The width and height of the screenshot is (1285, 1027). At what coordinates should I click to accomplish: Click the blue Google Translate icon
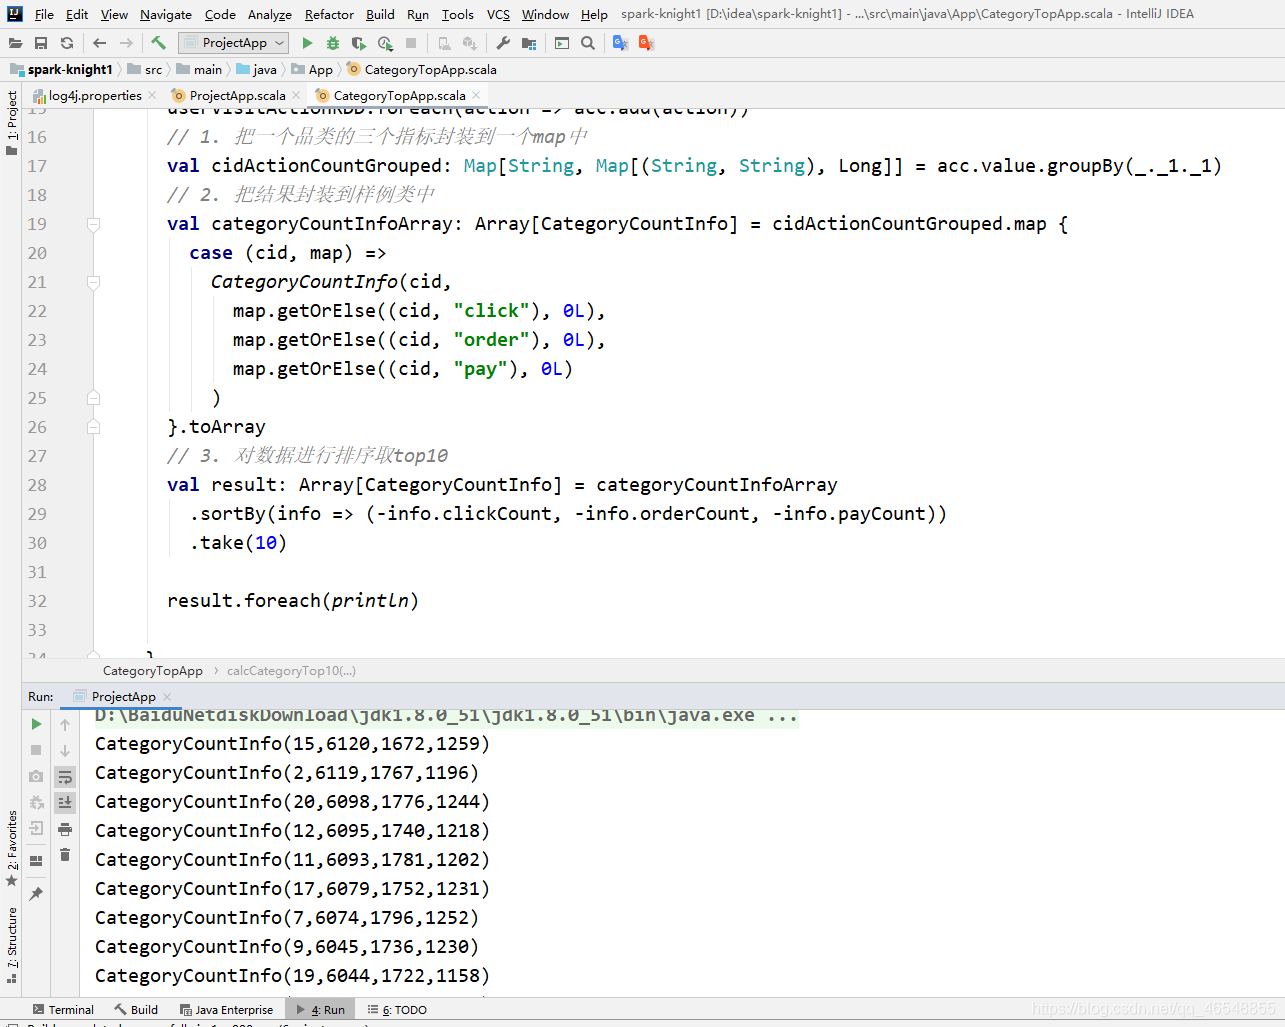tap(620, 43)
